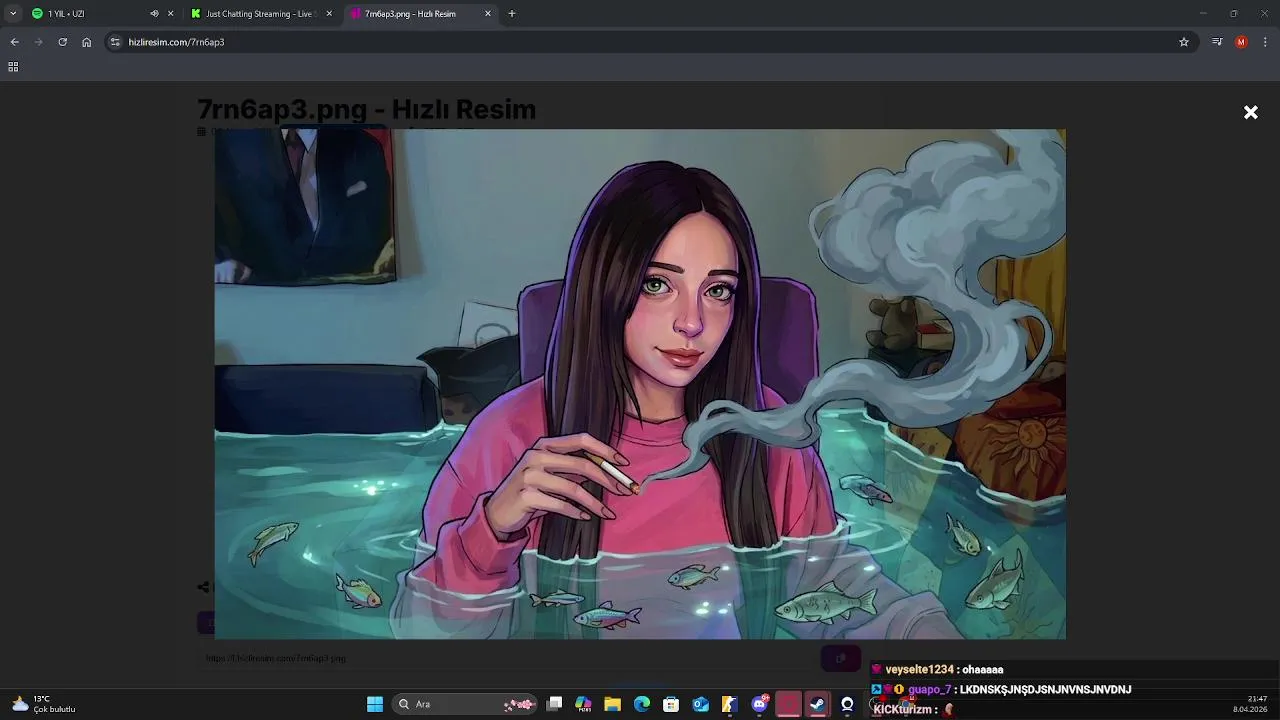The height and width of the screenshot is (720, 1280).
Task: Click chat username veyselte1234
Action: (919, 670)
